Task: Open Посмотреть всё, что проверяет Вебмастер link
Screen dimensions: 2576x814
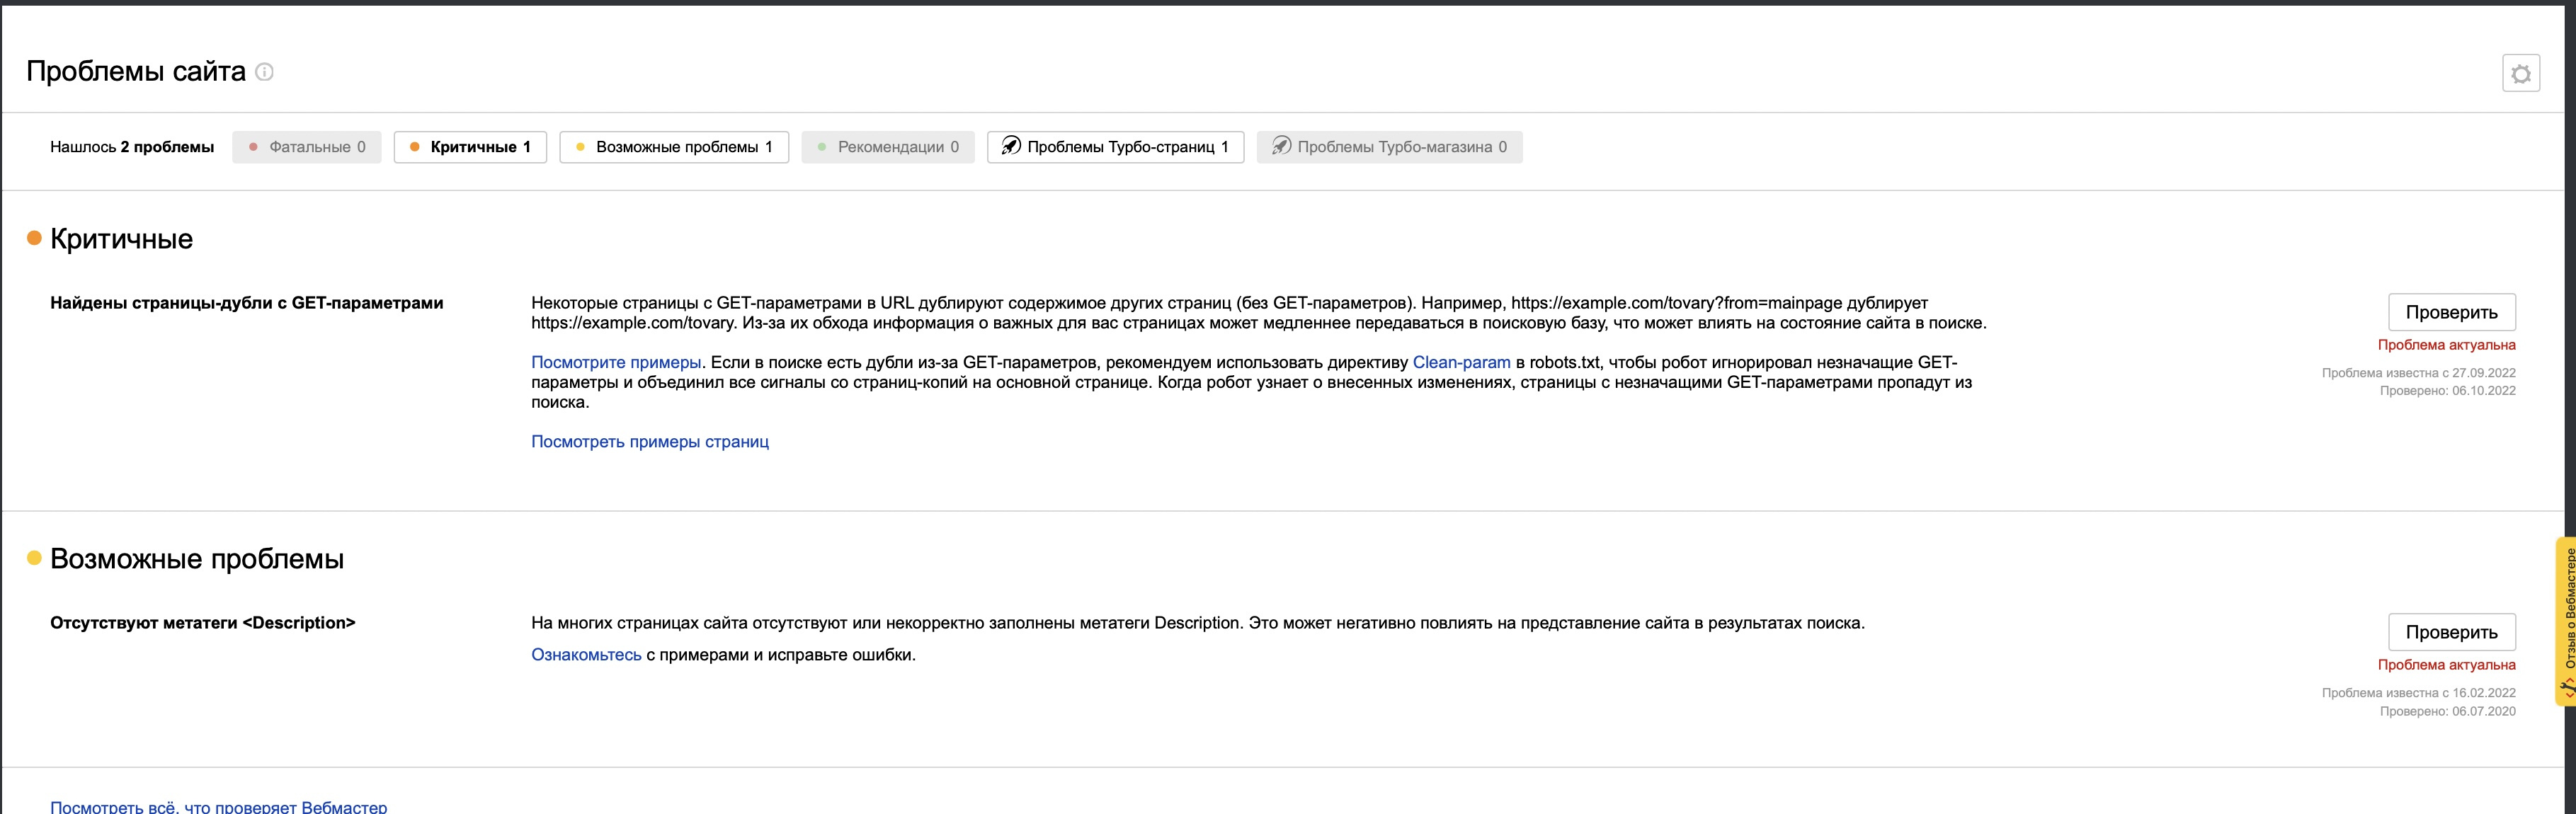Action: coord(218,806)
